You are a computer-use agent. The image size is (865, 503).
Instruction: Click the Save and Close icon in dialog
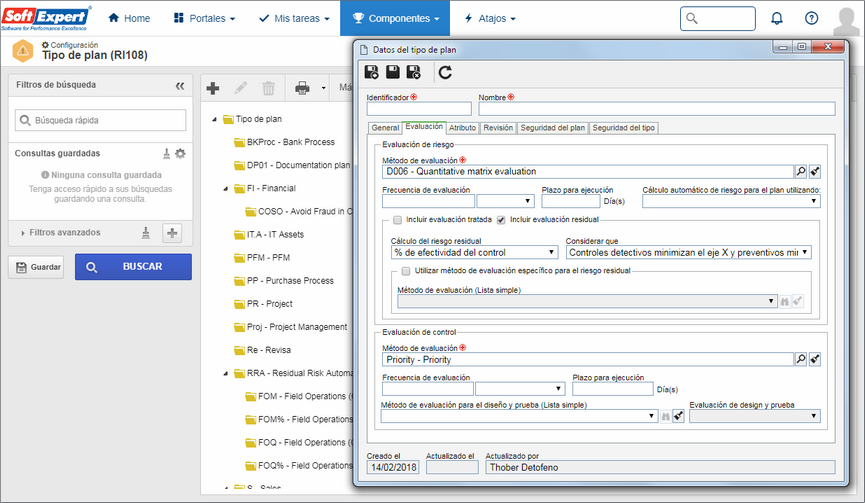pyautogui.click(x=413, y=72)
